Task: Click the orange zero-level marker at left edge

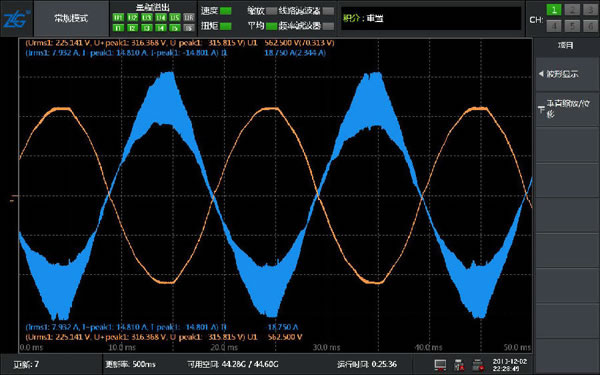Action: (x=14, y=198)
